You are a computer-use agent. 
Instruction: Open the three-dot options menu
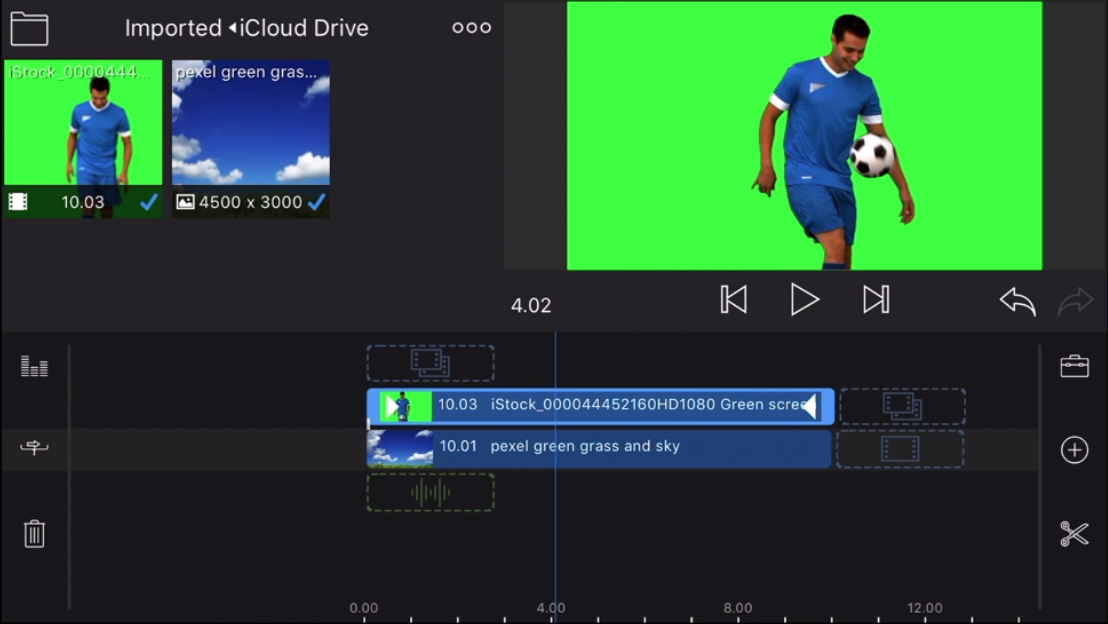[x=471, y=27]
